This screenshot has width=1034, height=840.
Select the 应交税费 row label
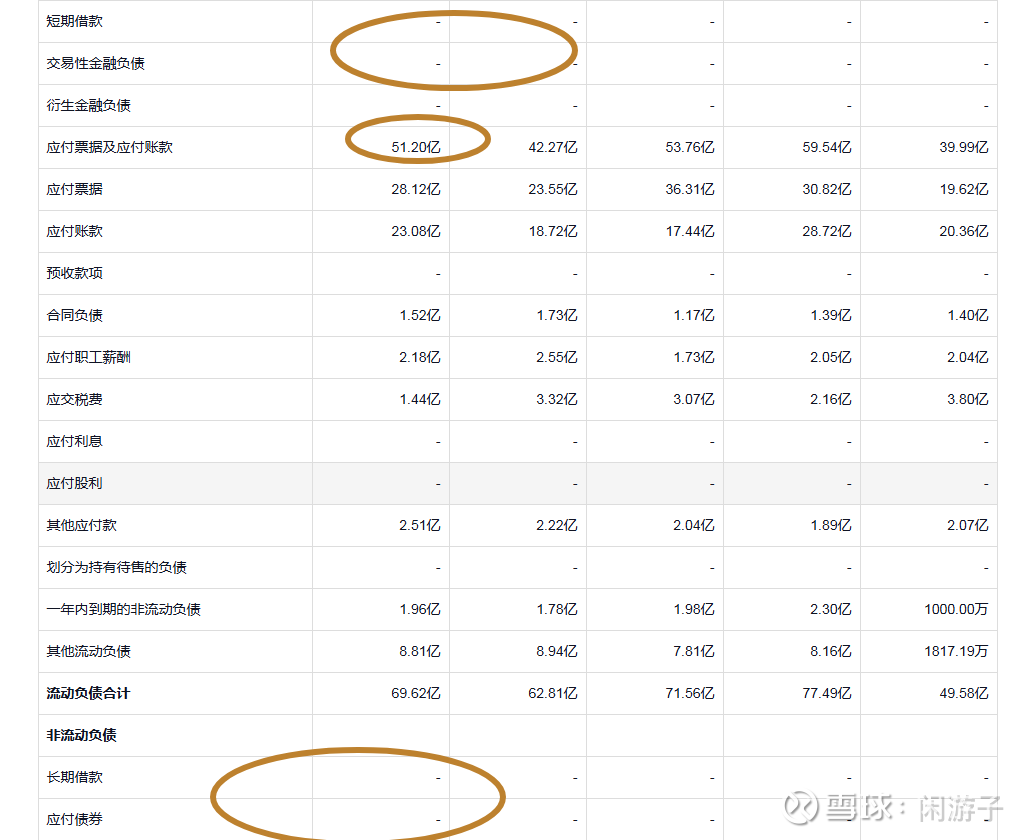click(75, 400)
